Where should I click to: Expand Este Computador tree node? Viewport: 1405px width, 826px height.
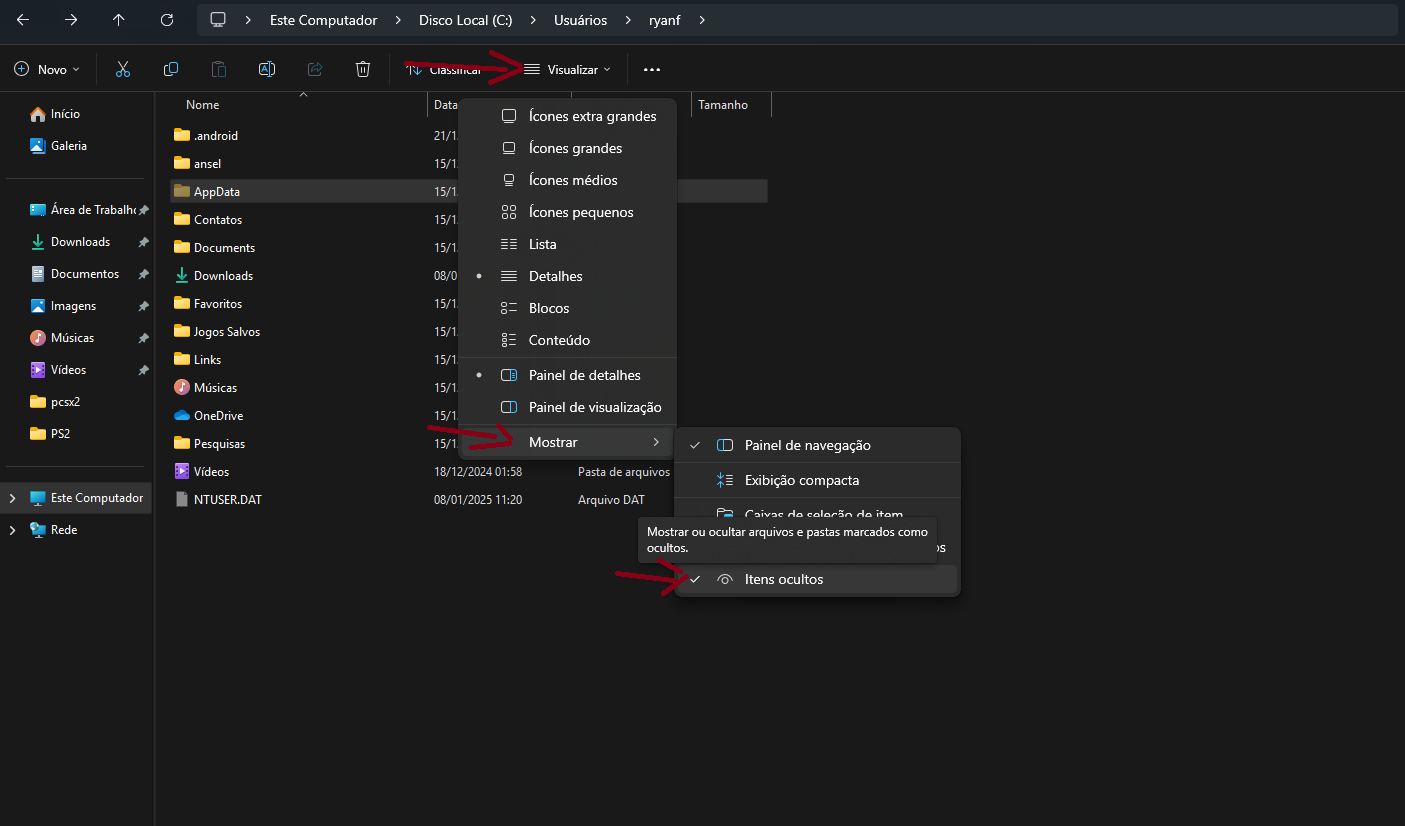pos(12,498)
